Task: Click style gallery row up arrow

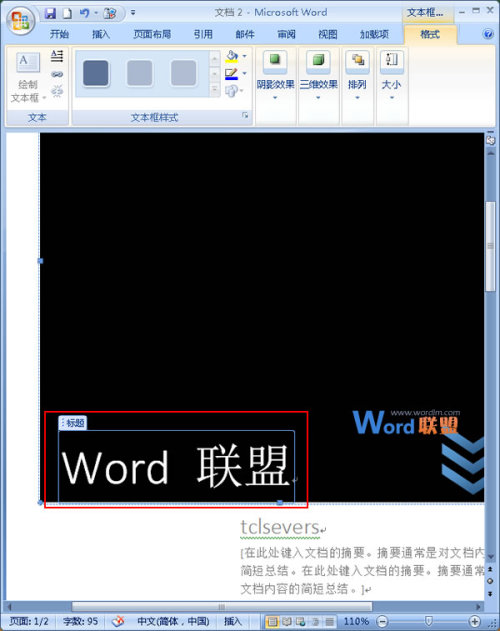Action: coord(215,59)
